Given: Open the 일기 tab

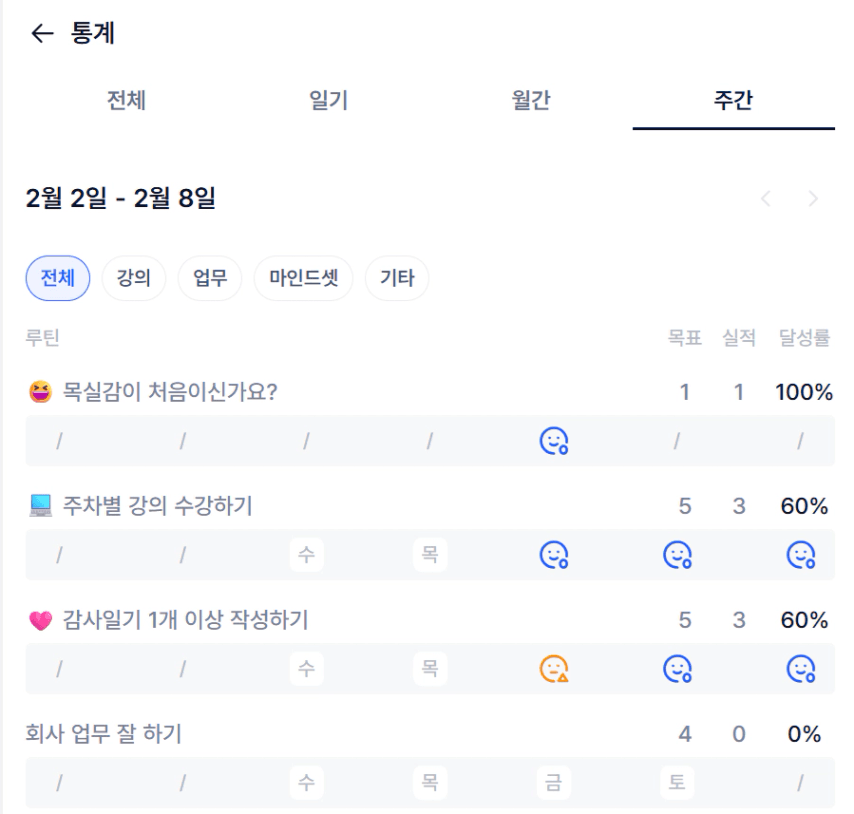Looking at the screenshot, I should 329,100.
